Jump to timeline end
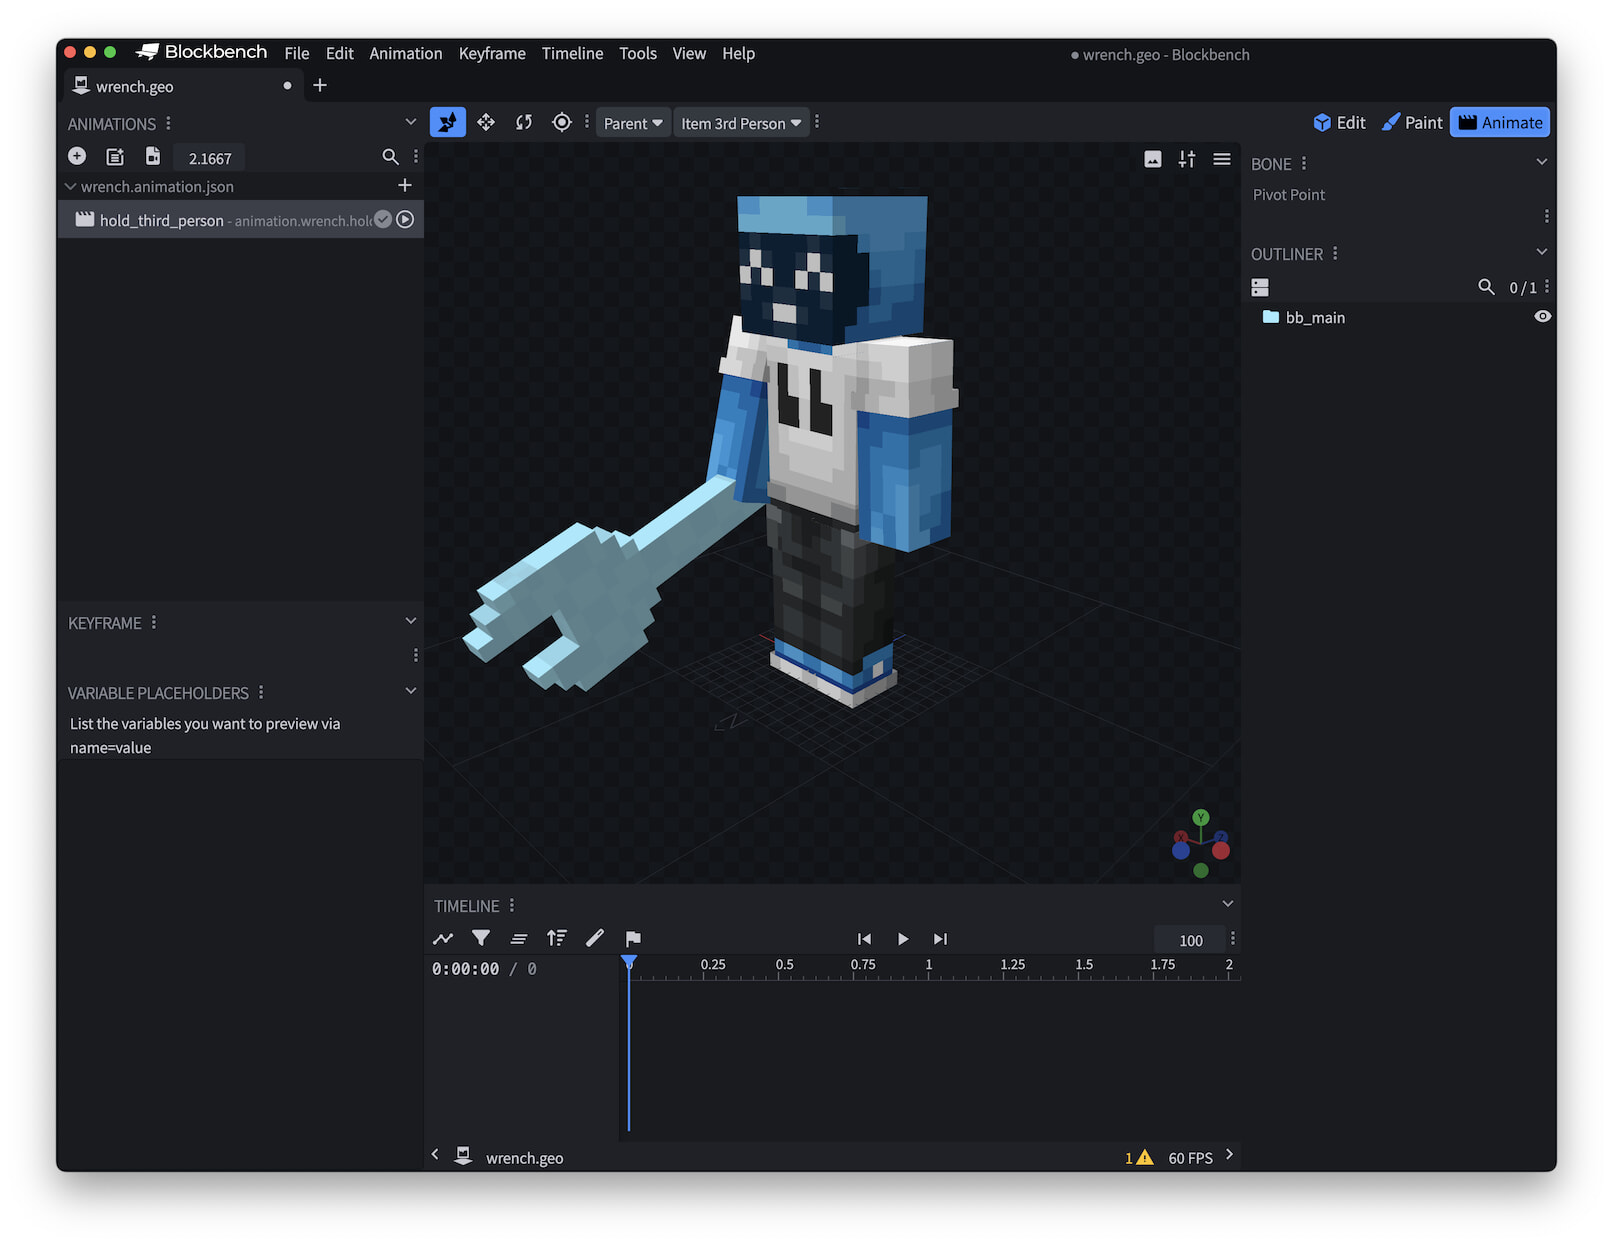This screenshot has width=1613, height=1246. coord(940,938)
